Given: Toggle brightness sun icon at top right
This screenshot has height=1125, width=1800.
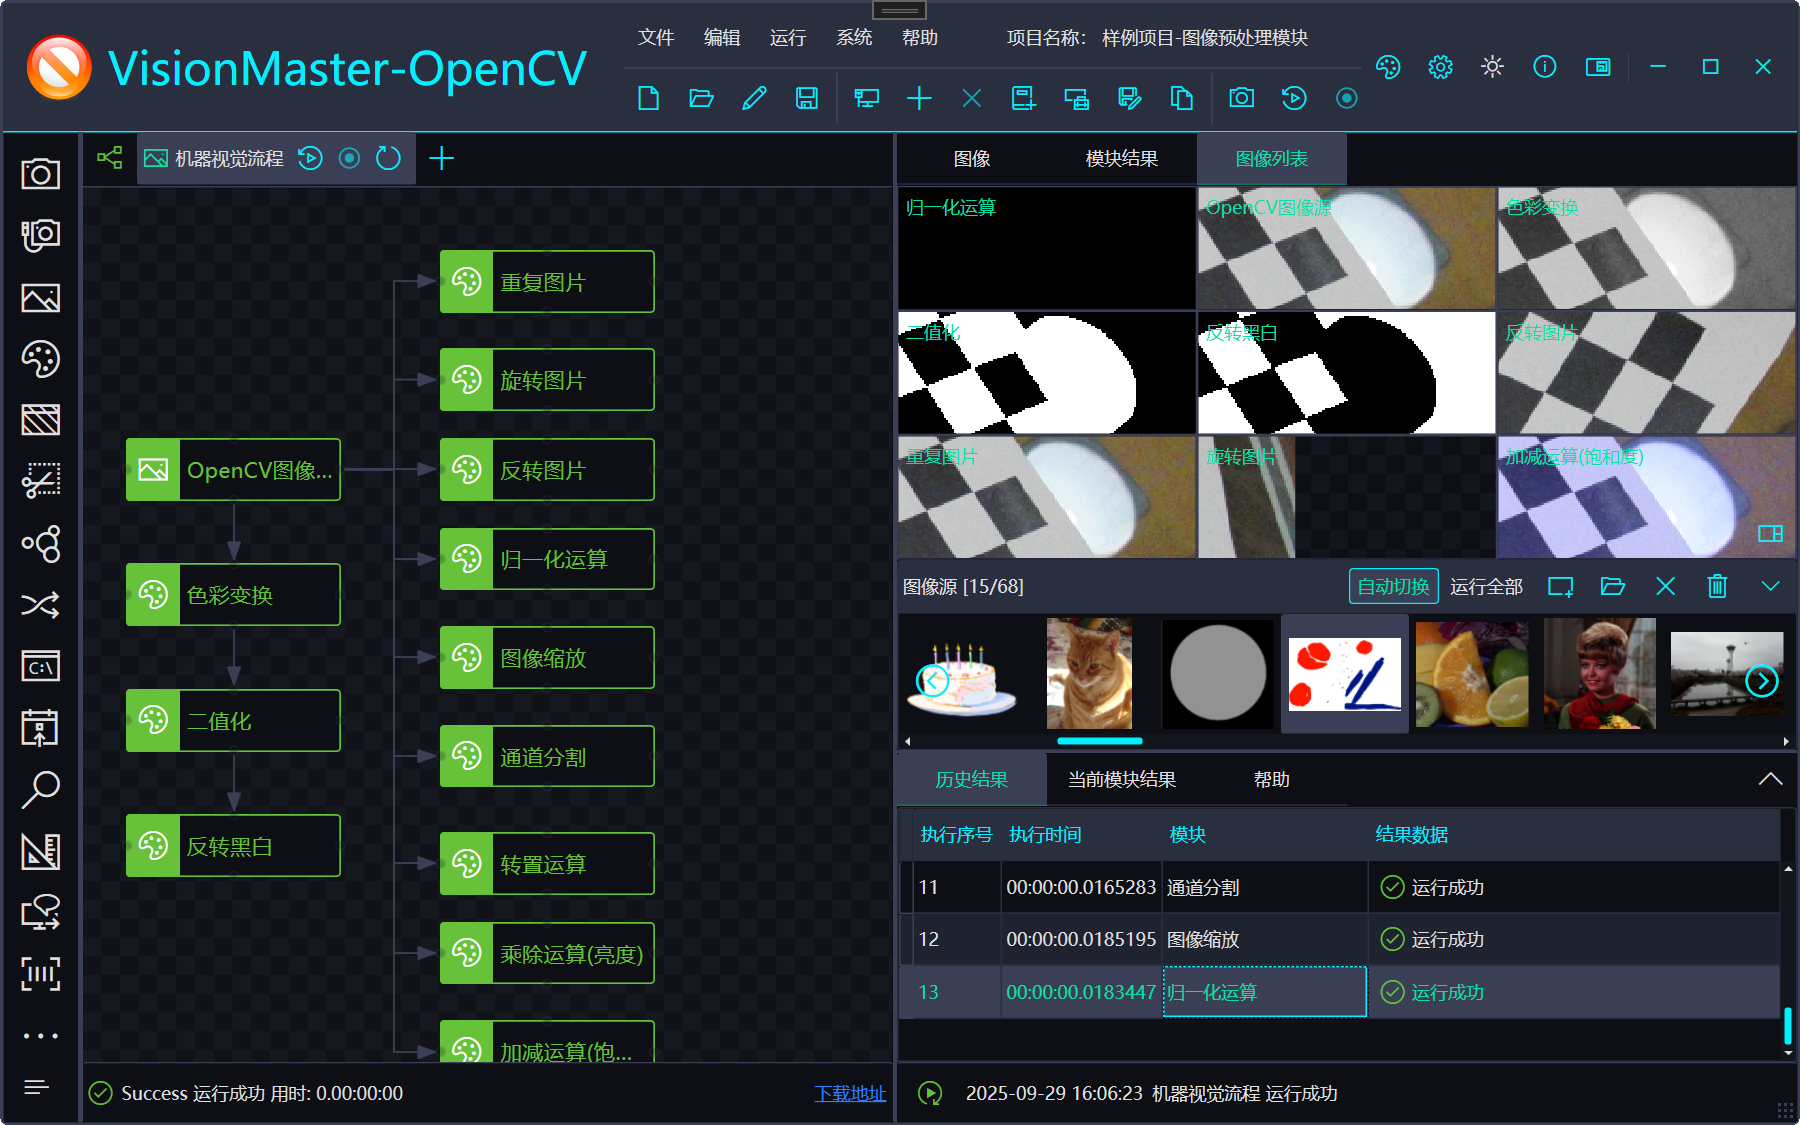Looking at the screenshot, I should [x=1492, y=67].
